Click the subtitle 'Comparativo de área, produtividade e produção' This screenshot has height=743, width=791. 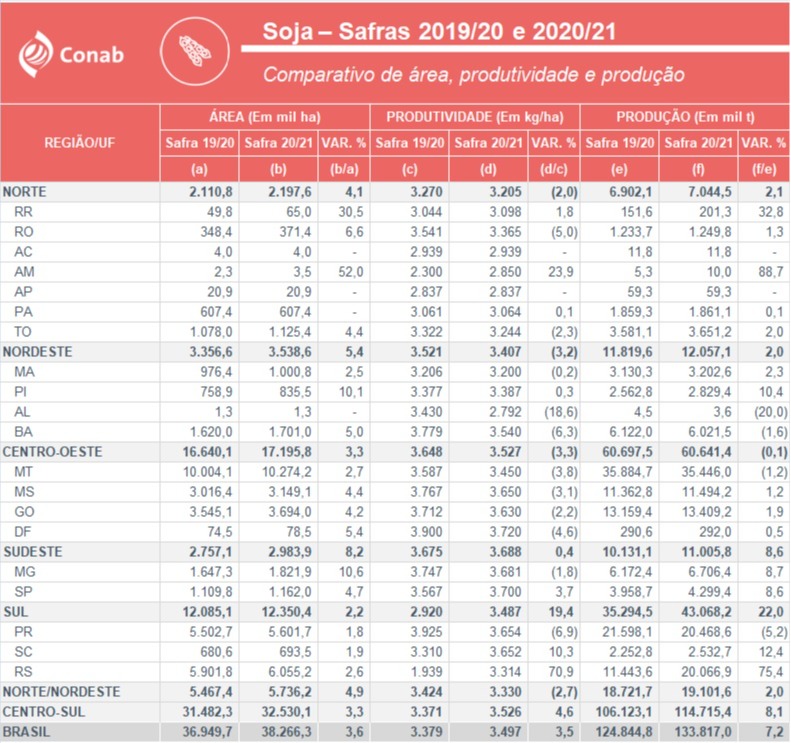pyautogui.click(x=473, y=75)
